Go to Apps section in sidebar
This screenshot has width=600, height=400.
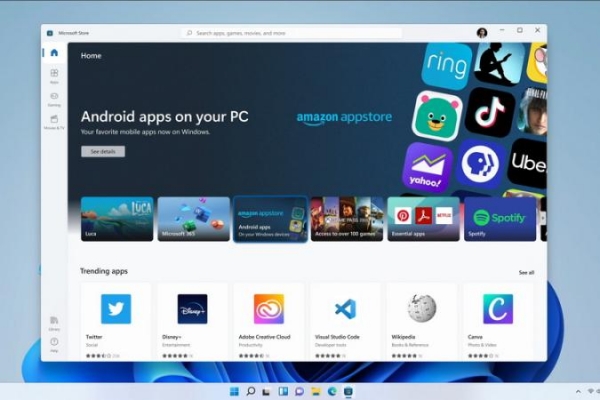(54, 75)
